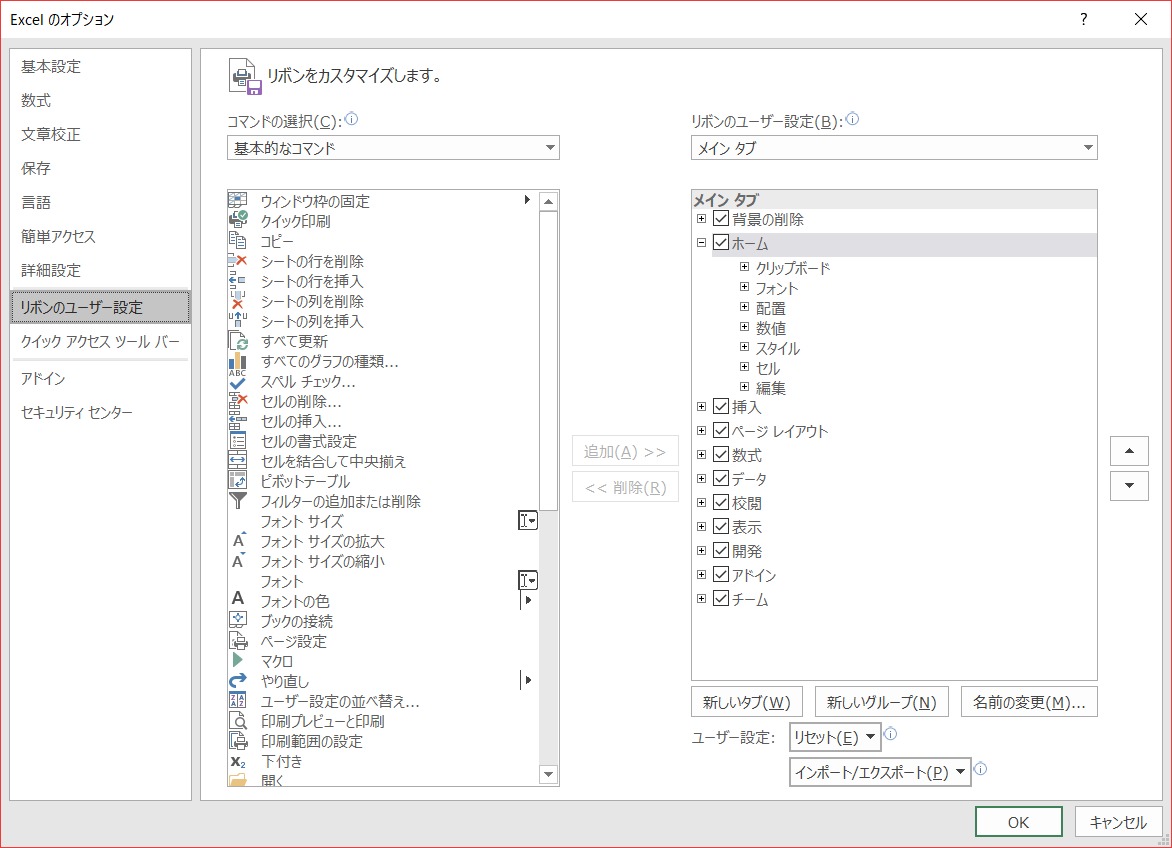Click info icon beside コマンドの選択 label
Screen dimensions: 1172x848
tap(351, 119)
